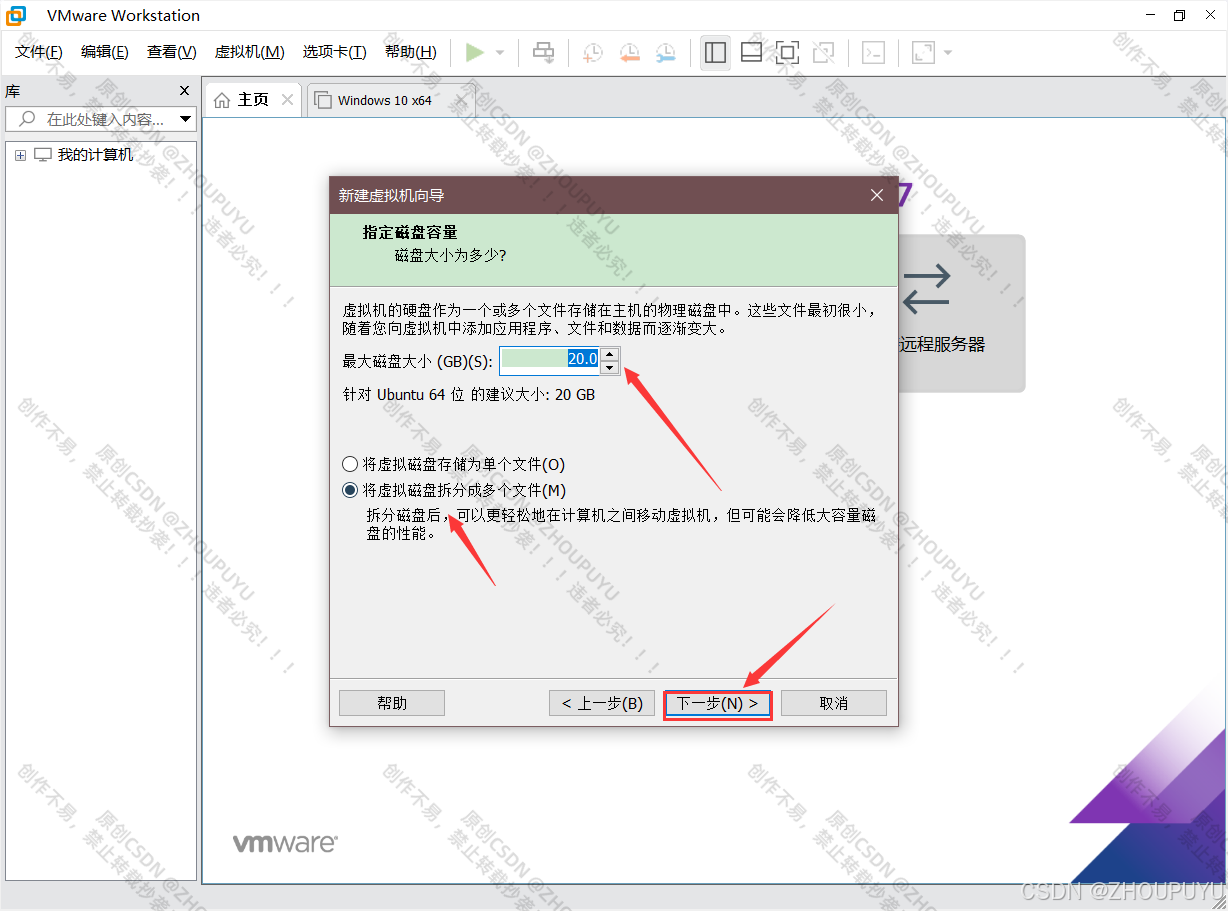Click the 取消 button

[x=834, y=703]
